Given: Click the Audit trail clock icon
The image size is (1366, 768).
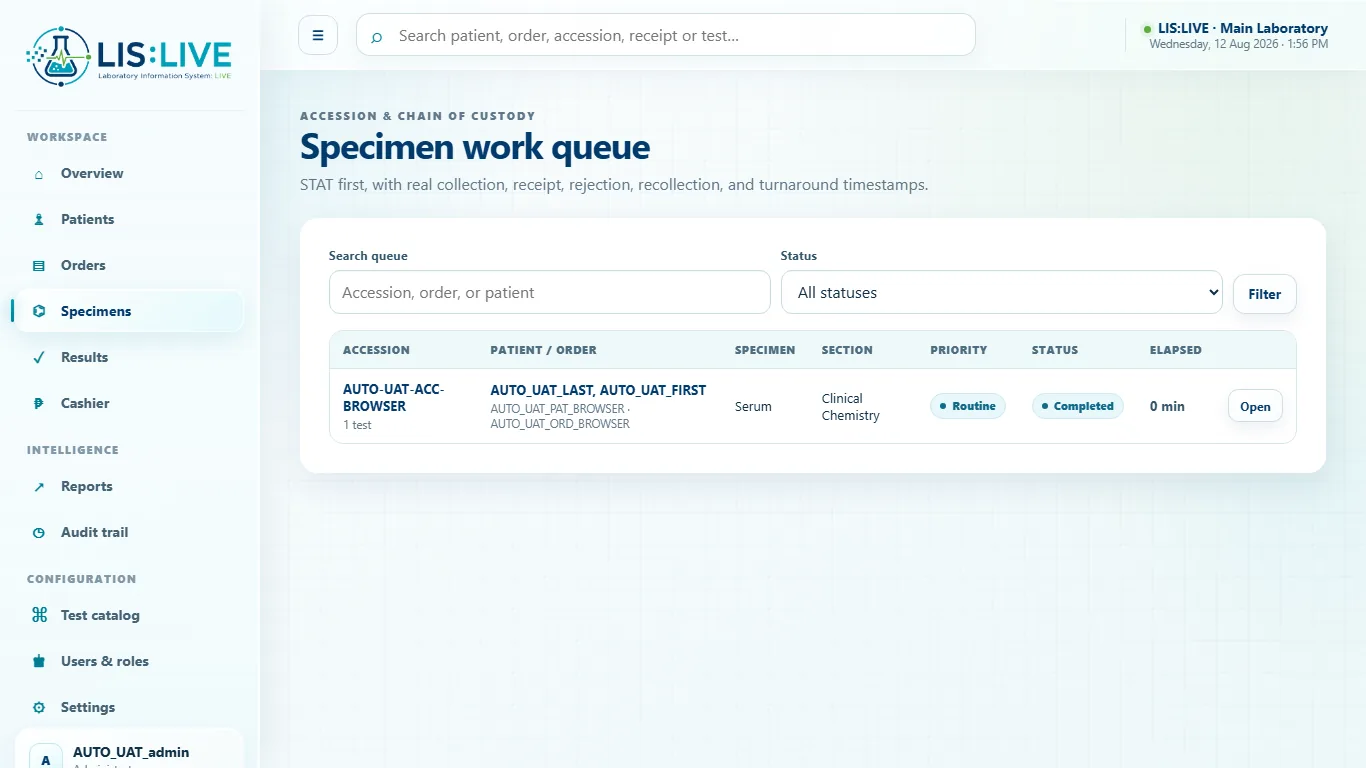Looking at the screenshot, I should [39, 533].
